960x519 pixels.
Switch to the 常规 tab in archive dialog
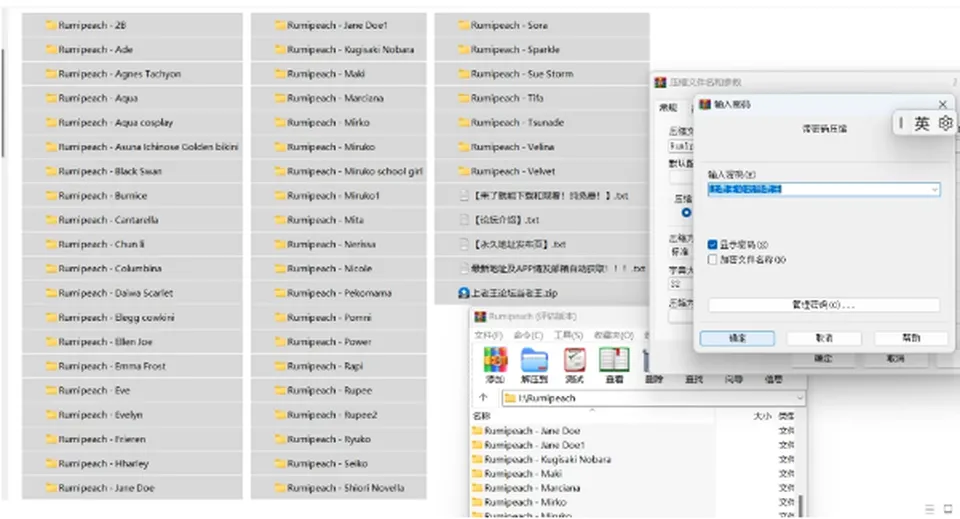[668, 108]
